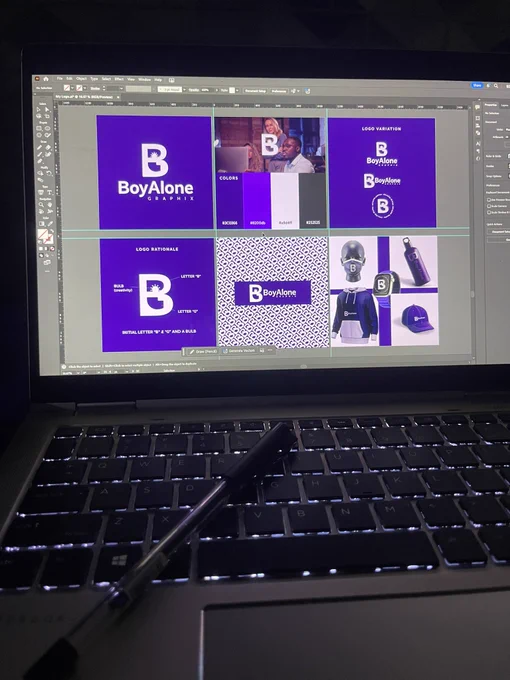This screenshot has height=680, width=510.
Task: Select the Rectangle tool
Action: (39, 128)
